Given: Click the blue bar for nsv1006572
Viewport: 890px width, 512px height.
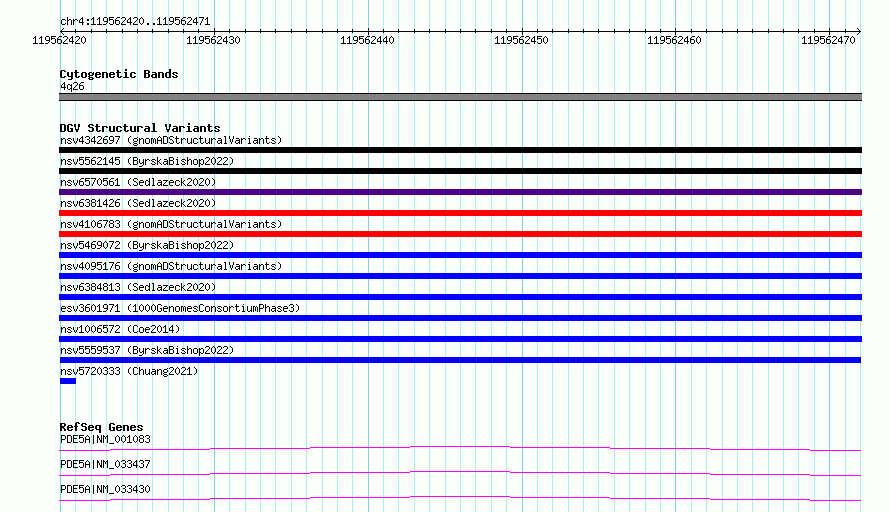Looking at the screenshot, I should pos(460,339).
